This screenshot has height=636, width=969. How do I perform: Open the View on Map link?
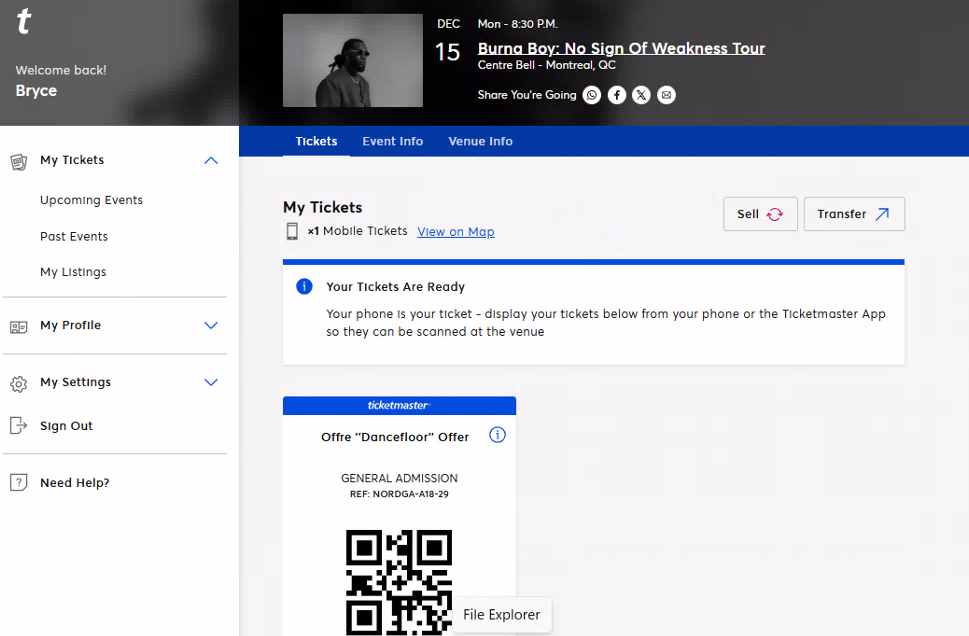point(455,232)
